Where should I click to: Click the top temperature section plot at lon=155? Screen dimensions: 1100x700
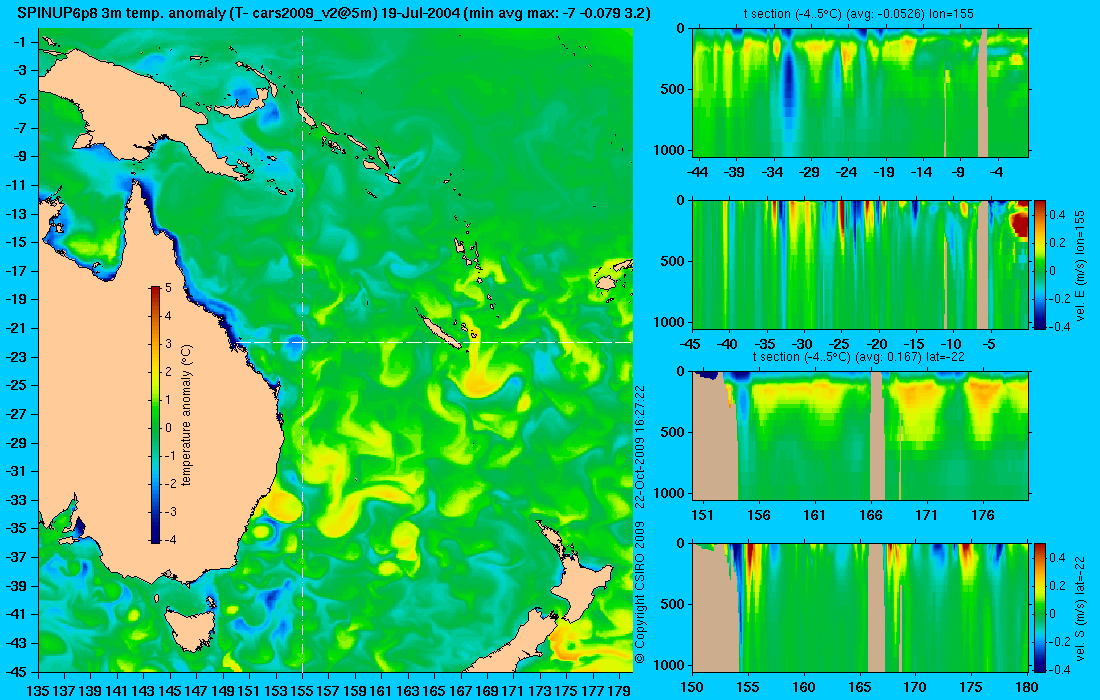click(x=861, y=93)
